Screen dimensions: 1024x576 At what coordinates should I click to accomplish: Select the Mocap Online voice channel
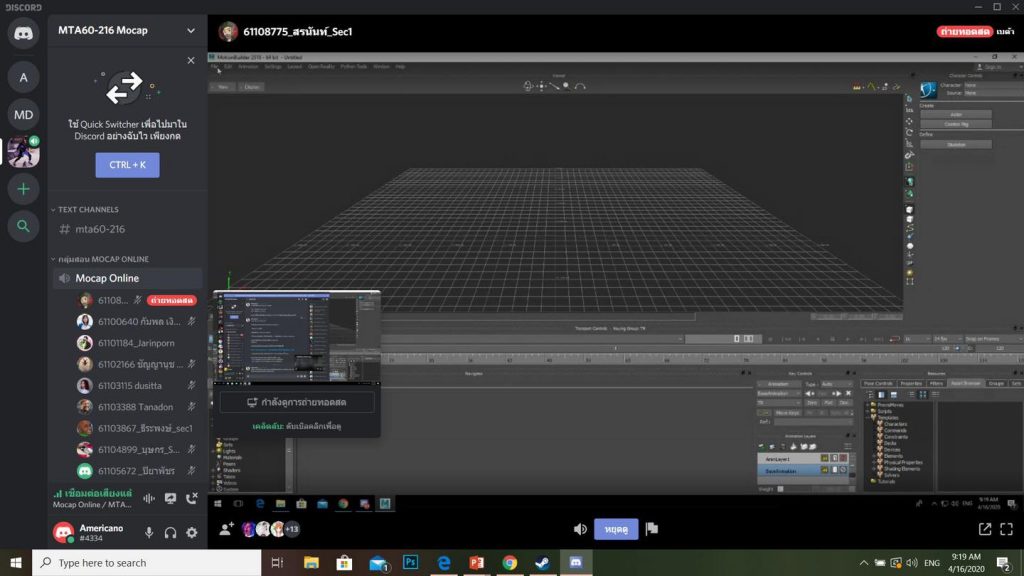tap(107, 278)
